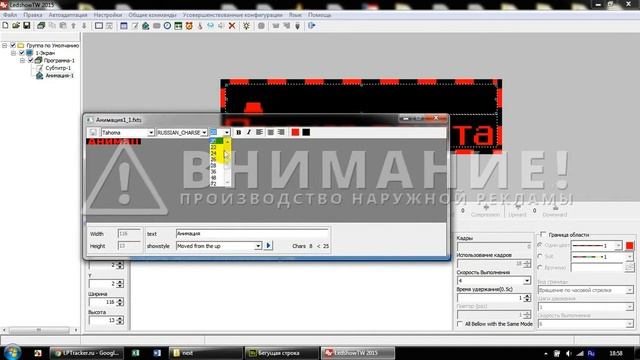Screen dimensions: 640x360
Task: Click the preview play arrow beside showstyle
Action: pos(268,246)
